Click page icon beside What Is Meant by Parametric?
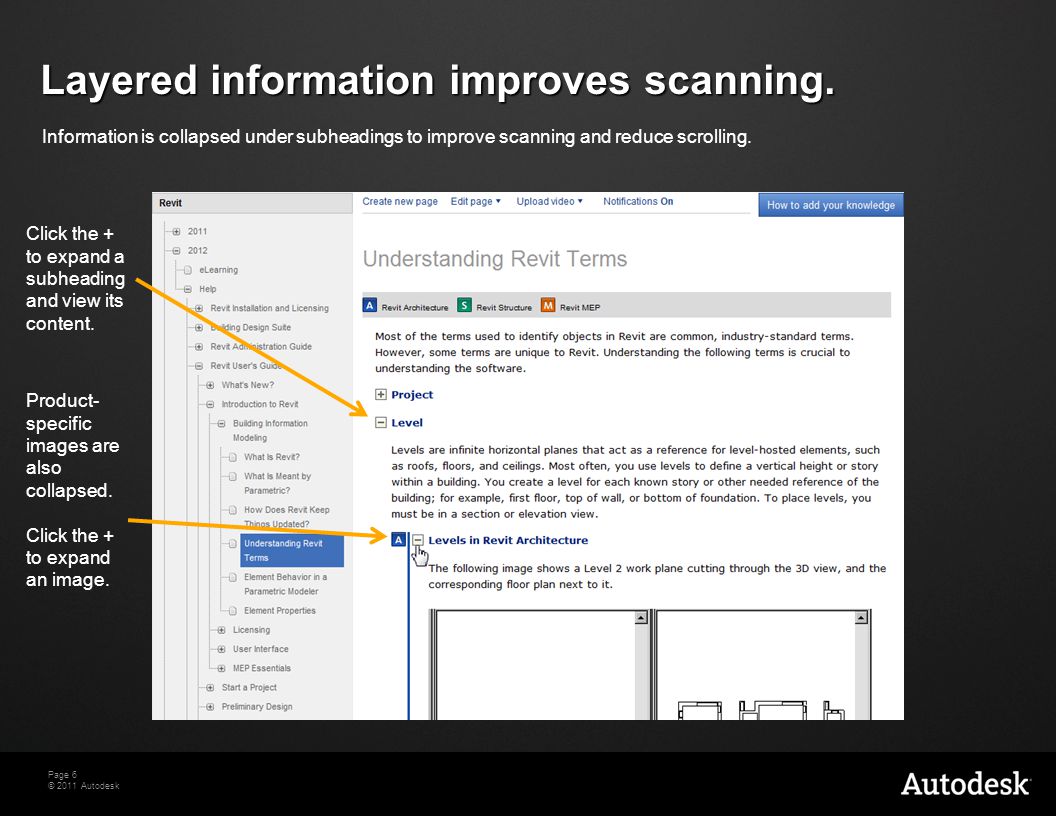 pos(232,477)
